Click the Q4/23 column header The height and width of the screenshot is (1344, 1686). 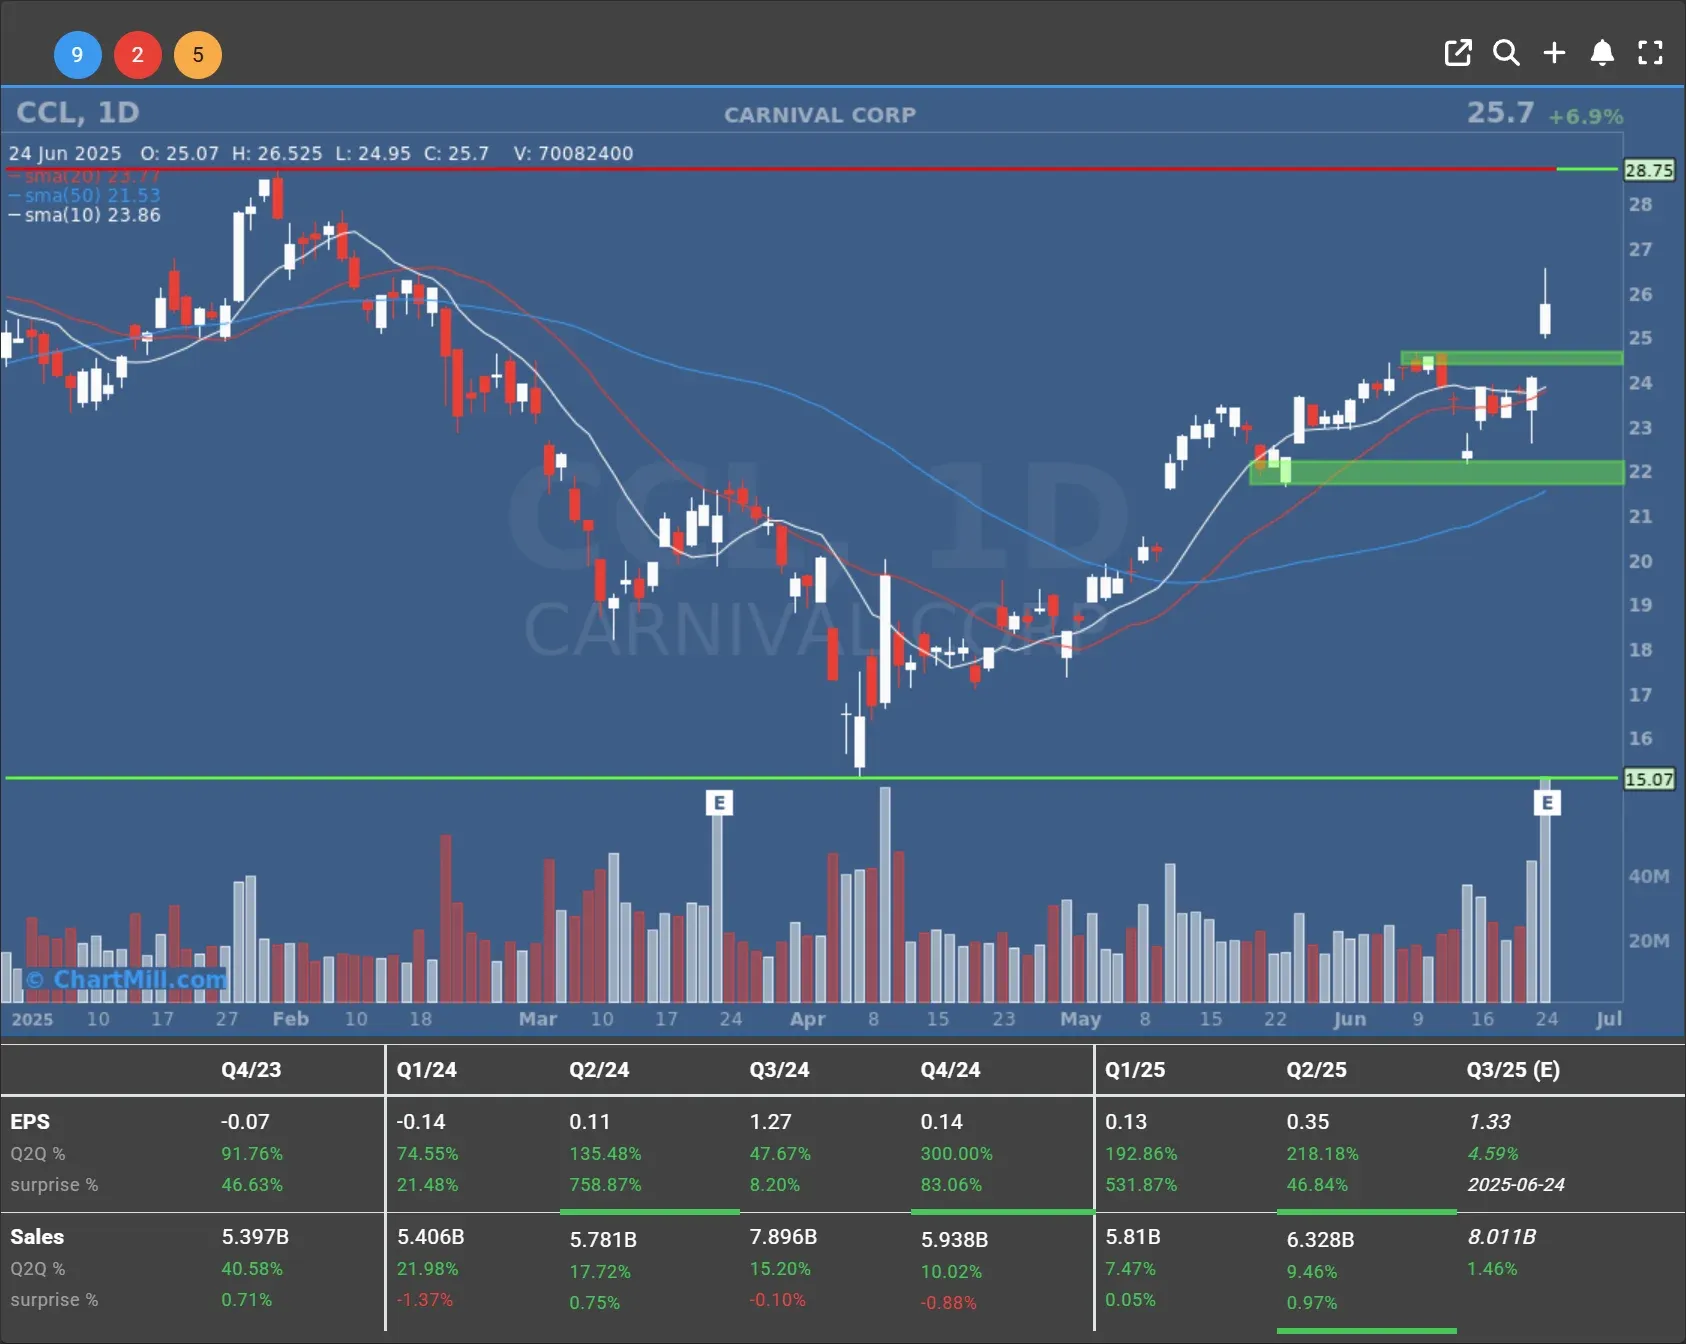251,1069
